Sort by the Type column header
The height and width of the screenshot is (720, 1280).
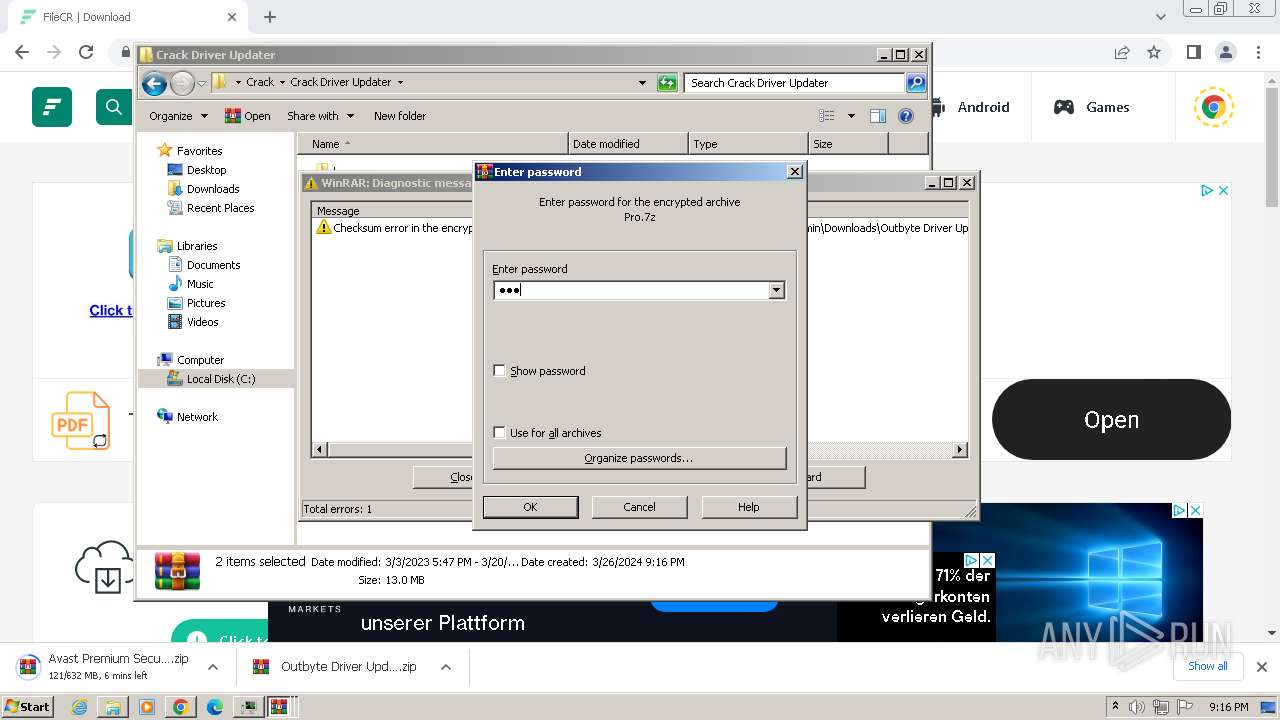coord(748,144)
